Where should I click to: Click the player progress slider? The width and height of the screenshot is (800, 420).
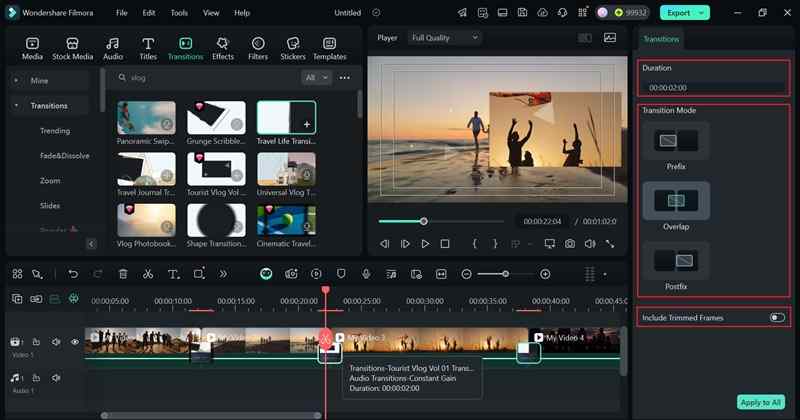tap(441, 221)
